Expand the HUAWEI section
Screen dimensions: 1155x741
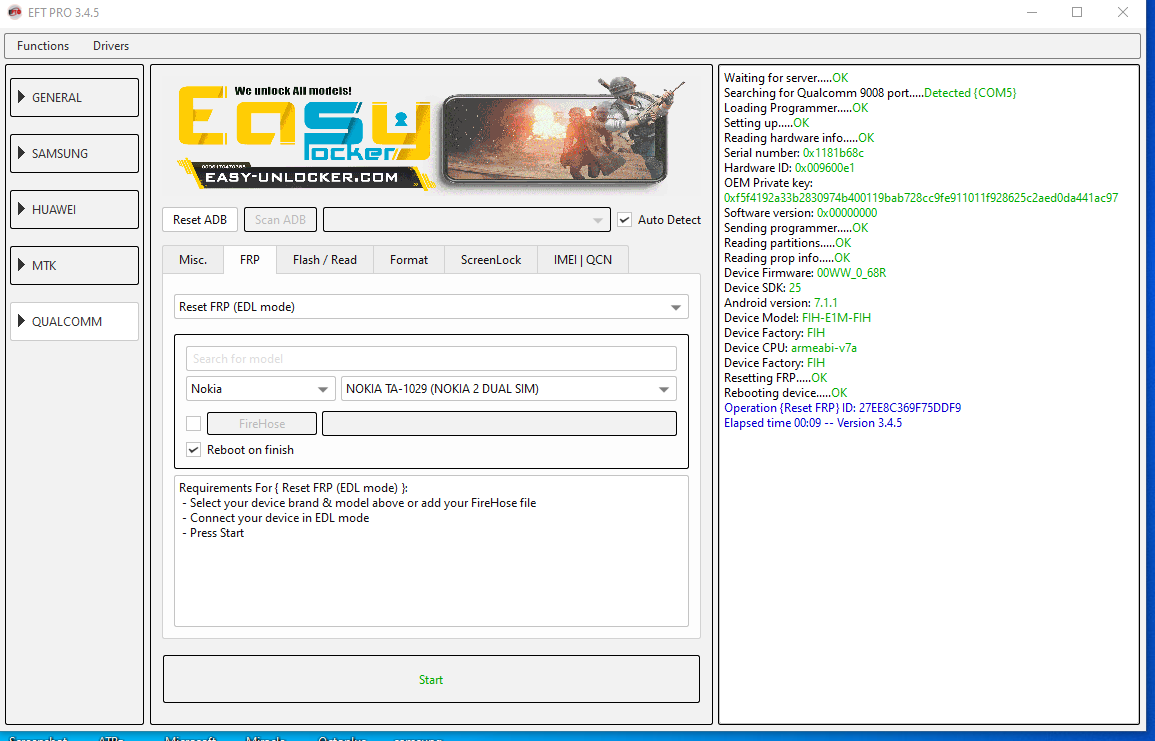[x=74, y=209]
